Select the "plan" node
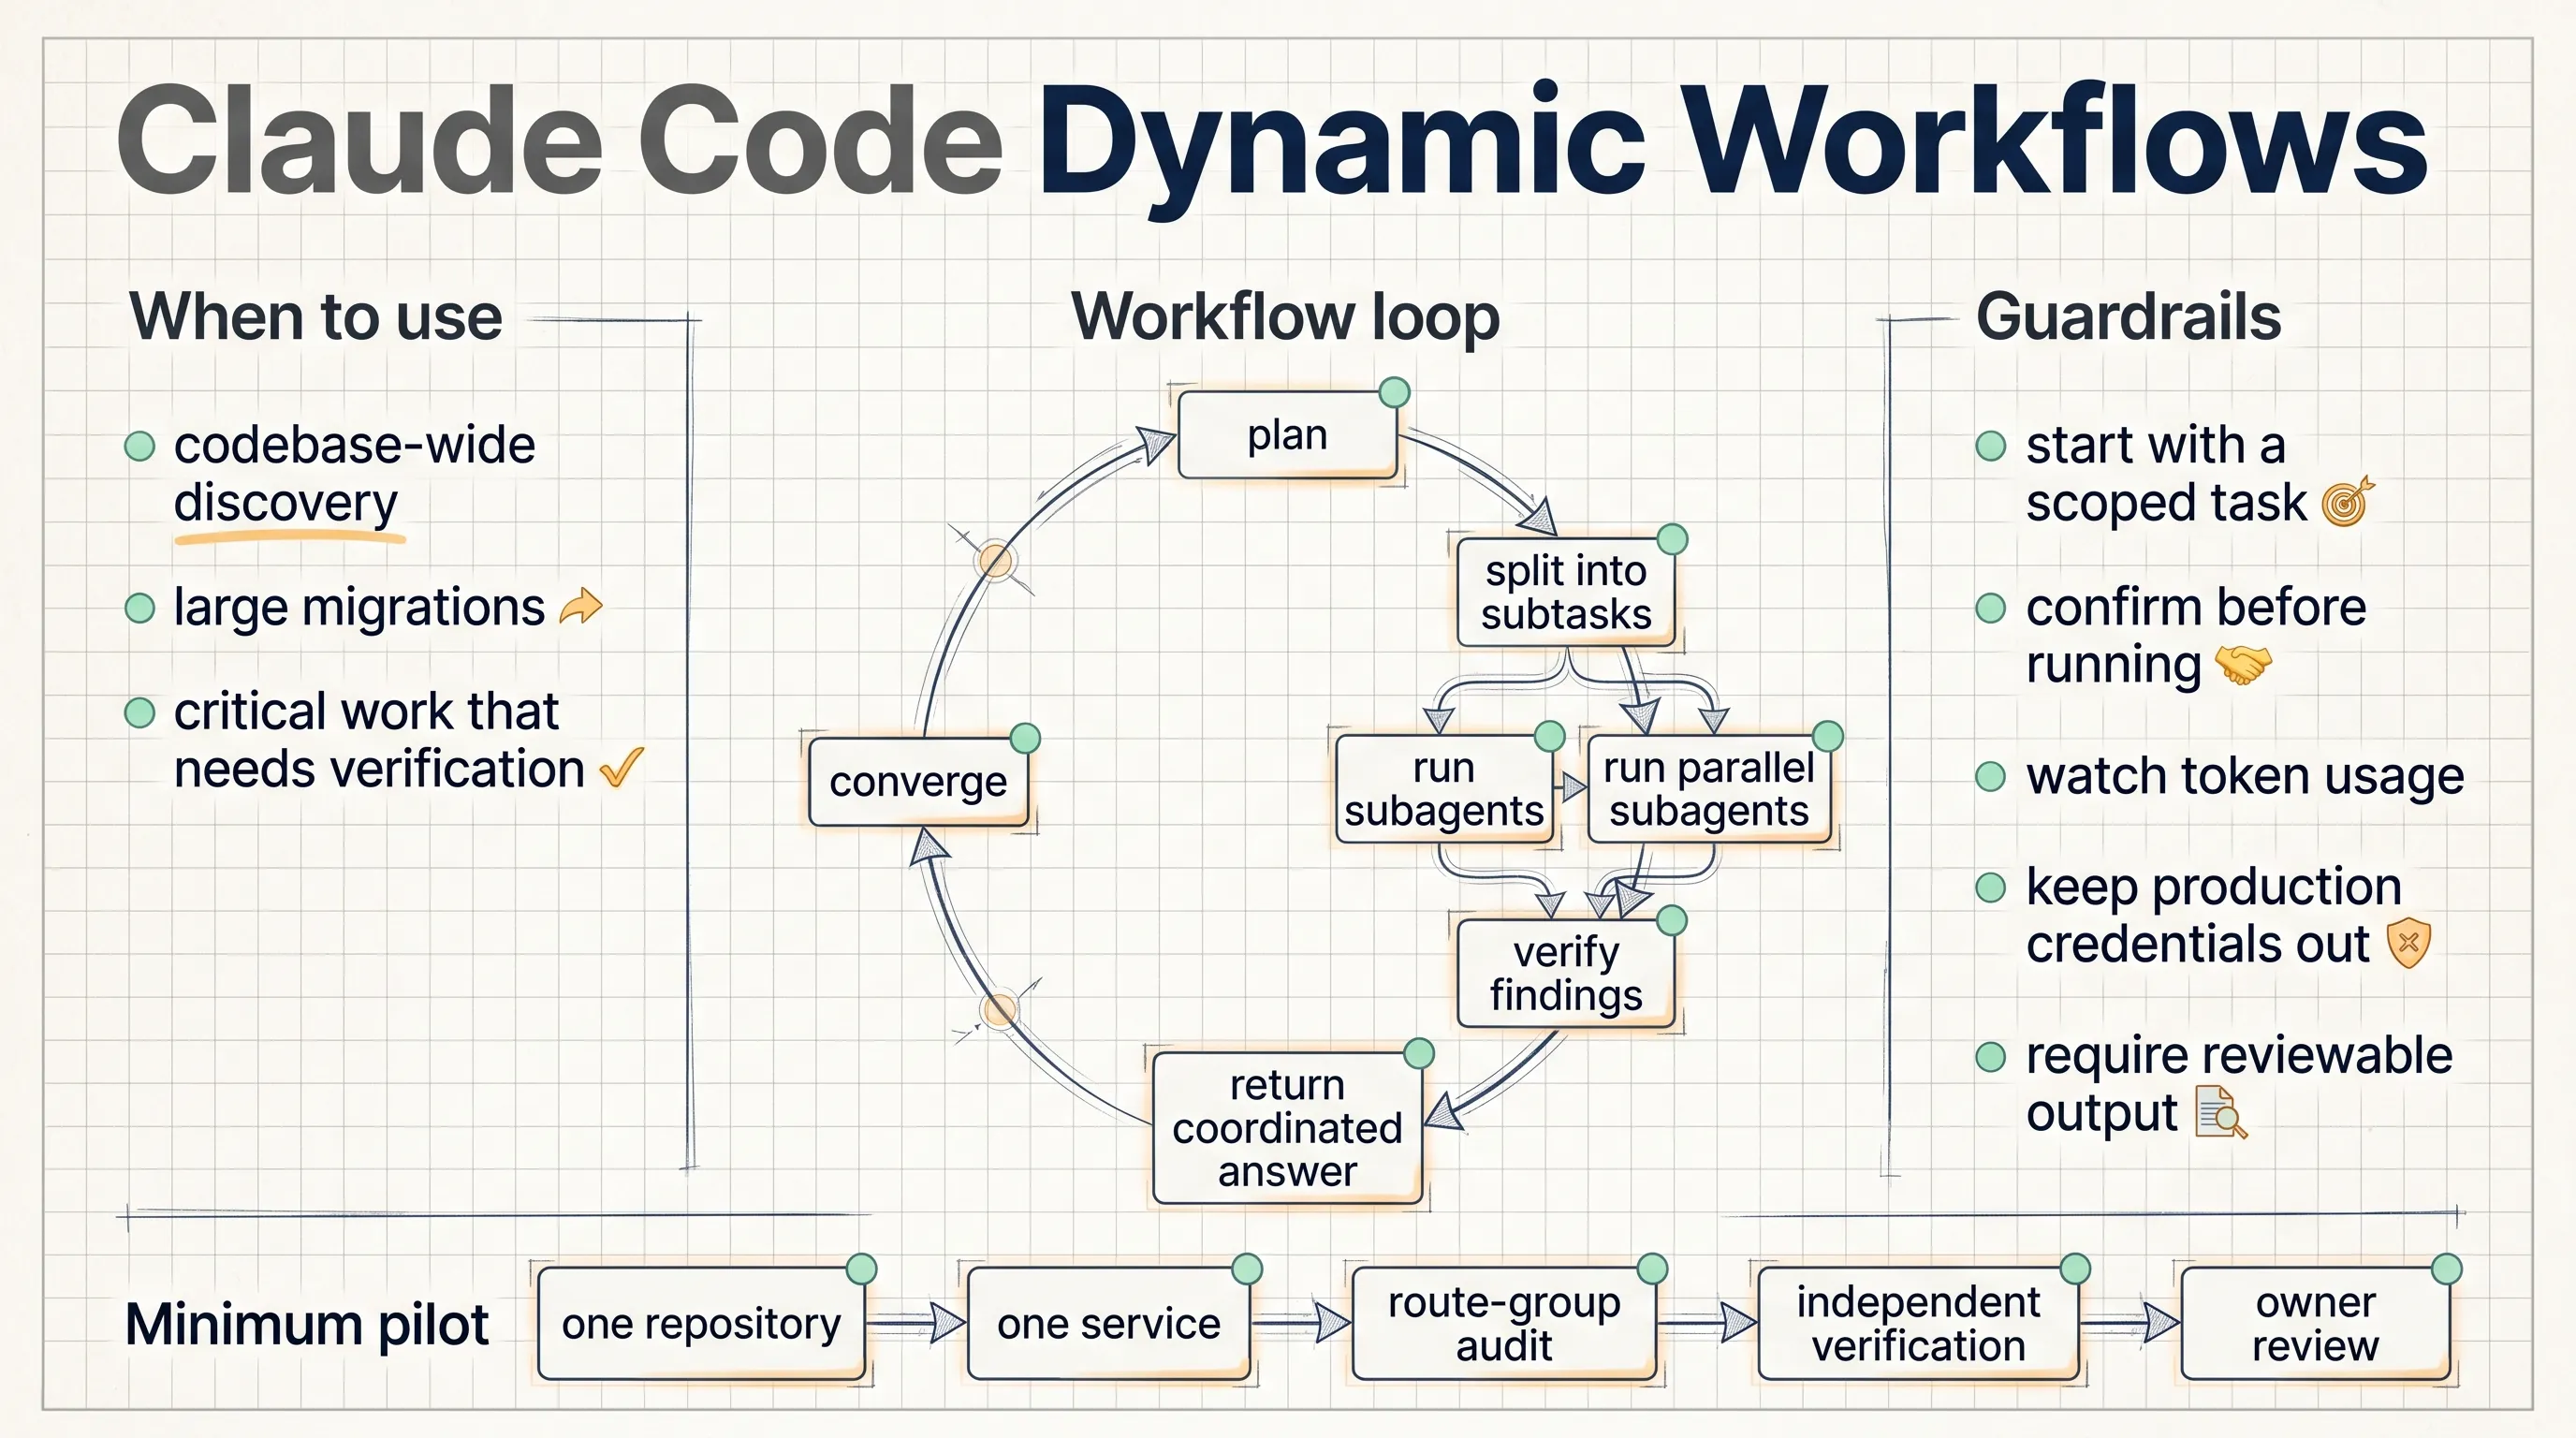 coord(1287,435)
